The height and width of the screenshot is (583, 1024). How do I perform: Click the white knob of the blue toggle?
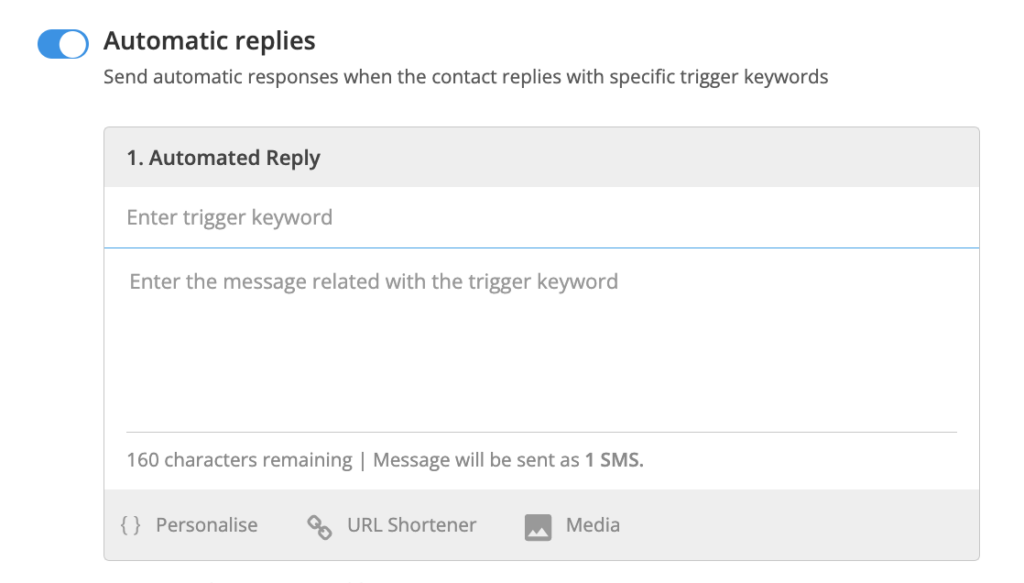pos(74,44)
